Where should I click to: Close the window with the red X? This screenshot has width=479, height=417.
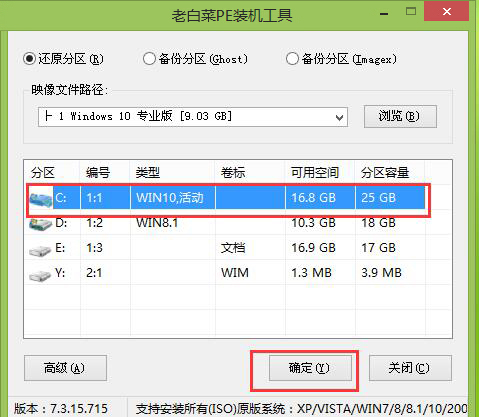pos(447,11)
